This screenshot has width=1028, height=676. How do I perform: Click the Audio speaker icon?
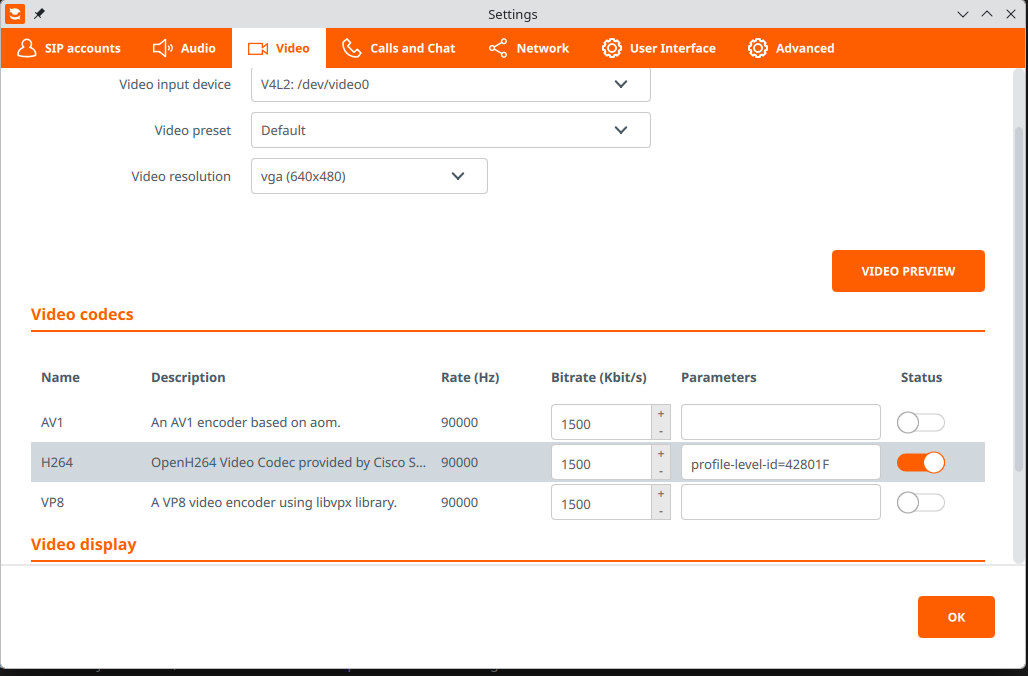click(163, 48)
